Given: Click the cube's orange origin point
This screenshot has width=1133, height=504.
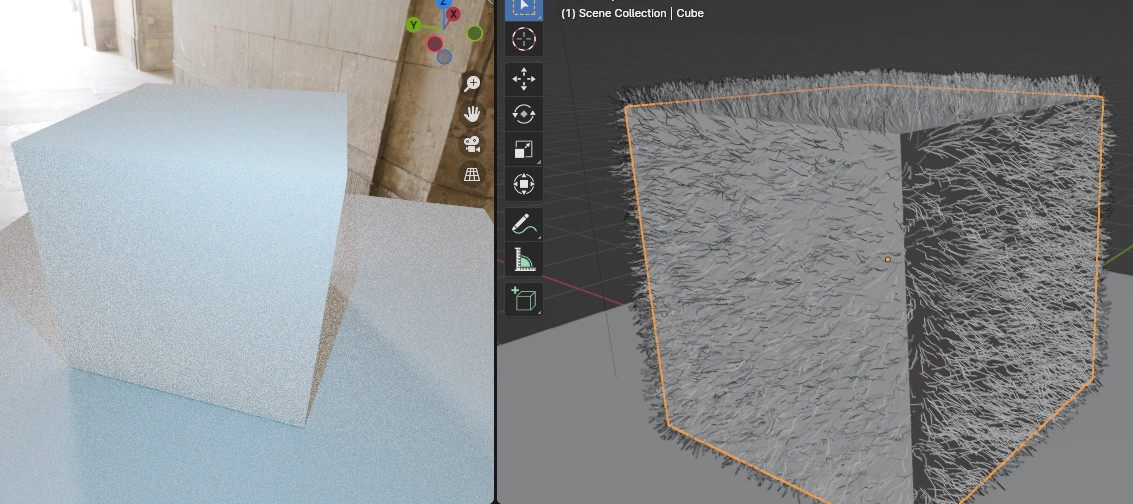Looking at the screenshot, I should [x=887, y=260].
